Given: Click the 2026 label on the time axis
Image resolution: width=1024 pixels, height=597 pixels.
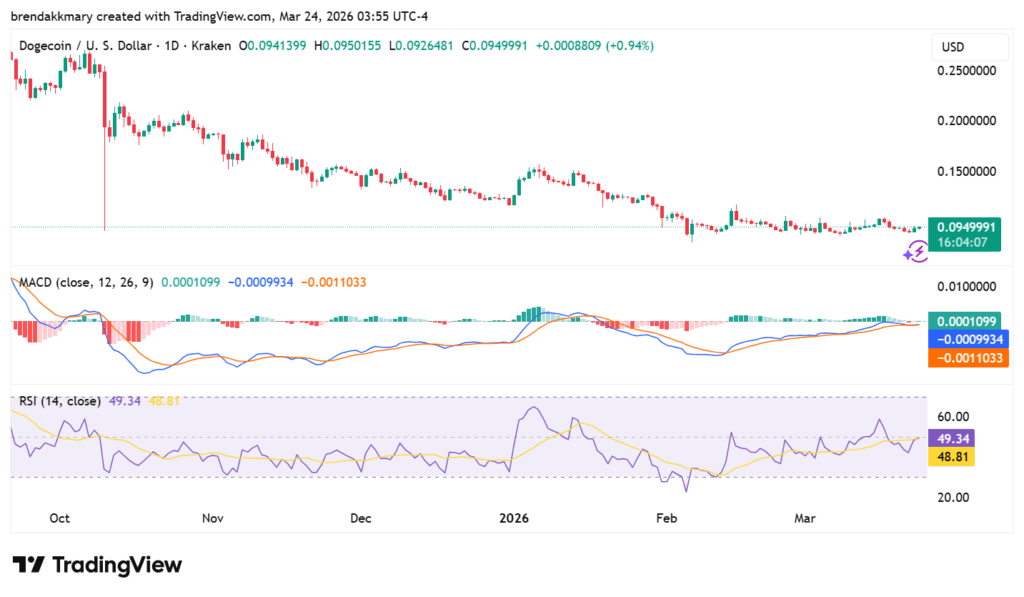Looking at the screenshot, I should (x=513, y=519).
